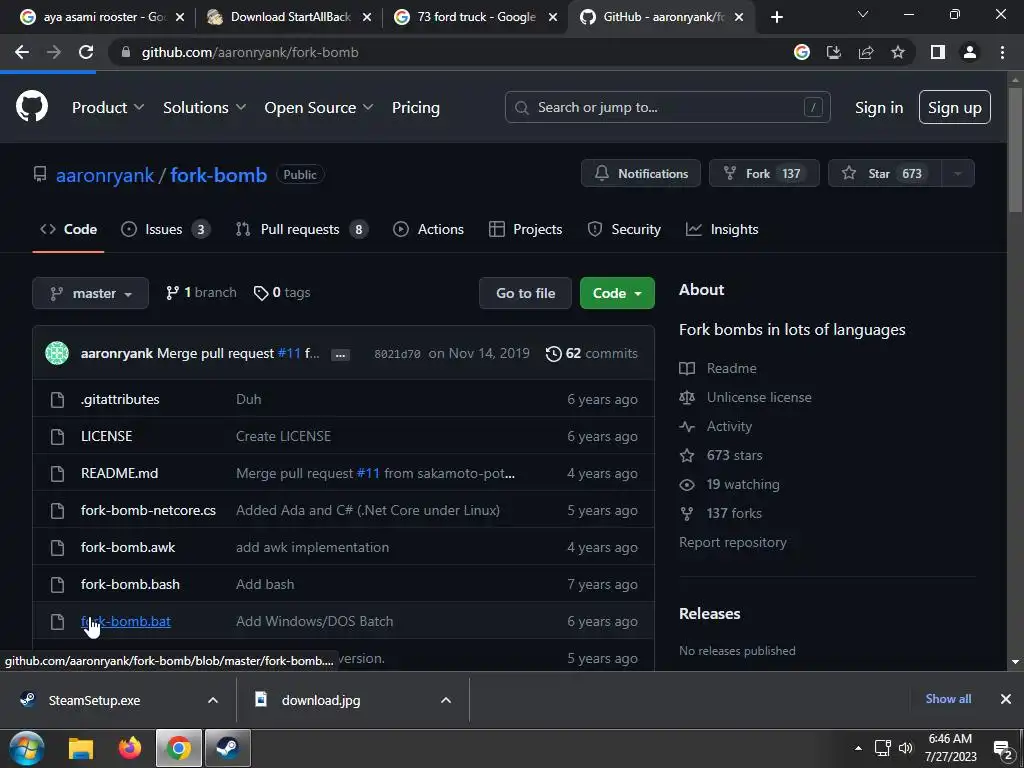Click the share page icon

[x=866, y=52]
